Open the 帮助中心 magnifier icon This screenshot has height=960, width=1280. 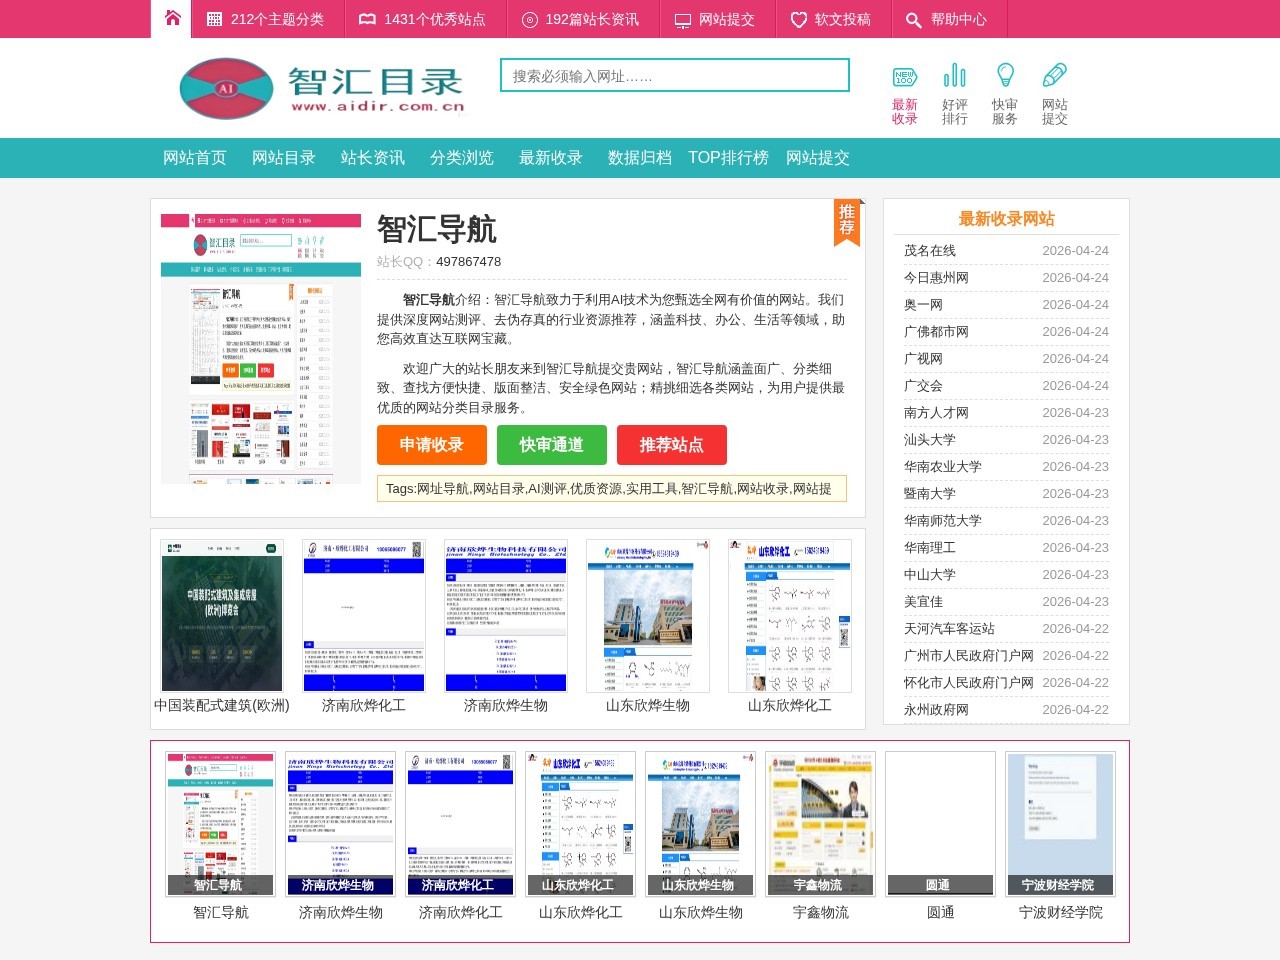tap(913, 18)
